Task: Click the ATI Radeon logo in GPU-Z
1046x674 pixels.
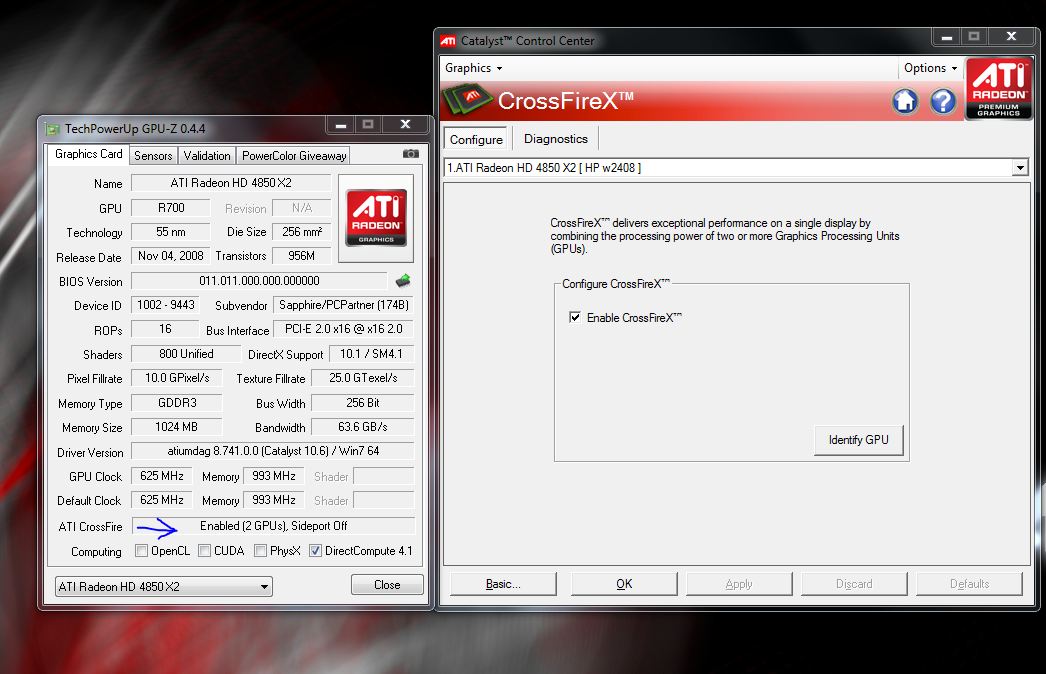Action: [x=376, y=218]
